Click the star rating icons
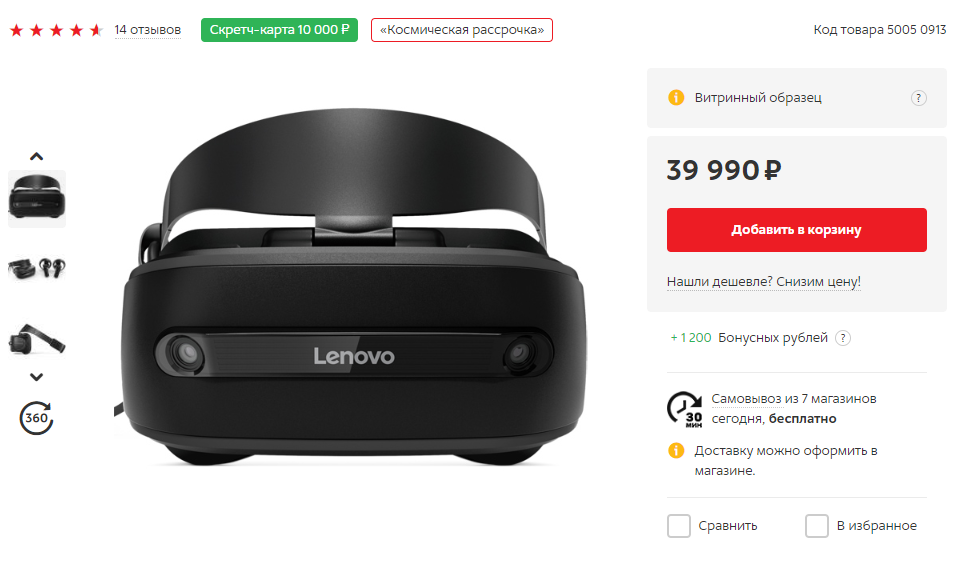 56,30
